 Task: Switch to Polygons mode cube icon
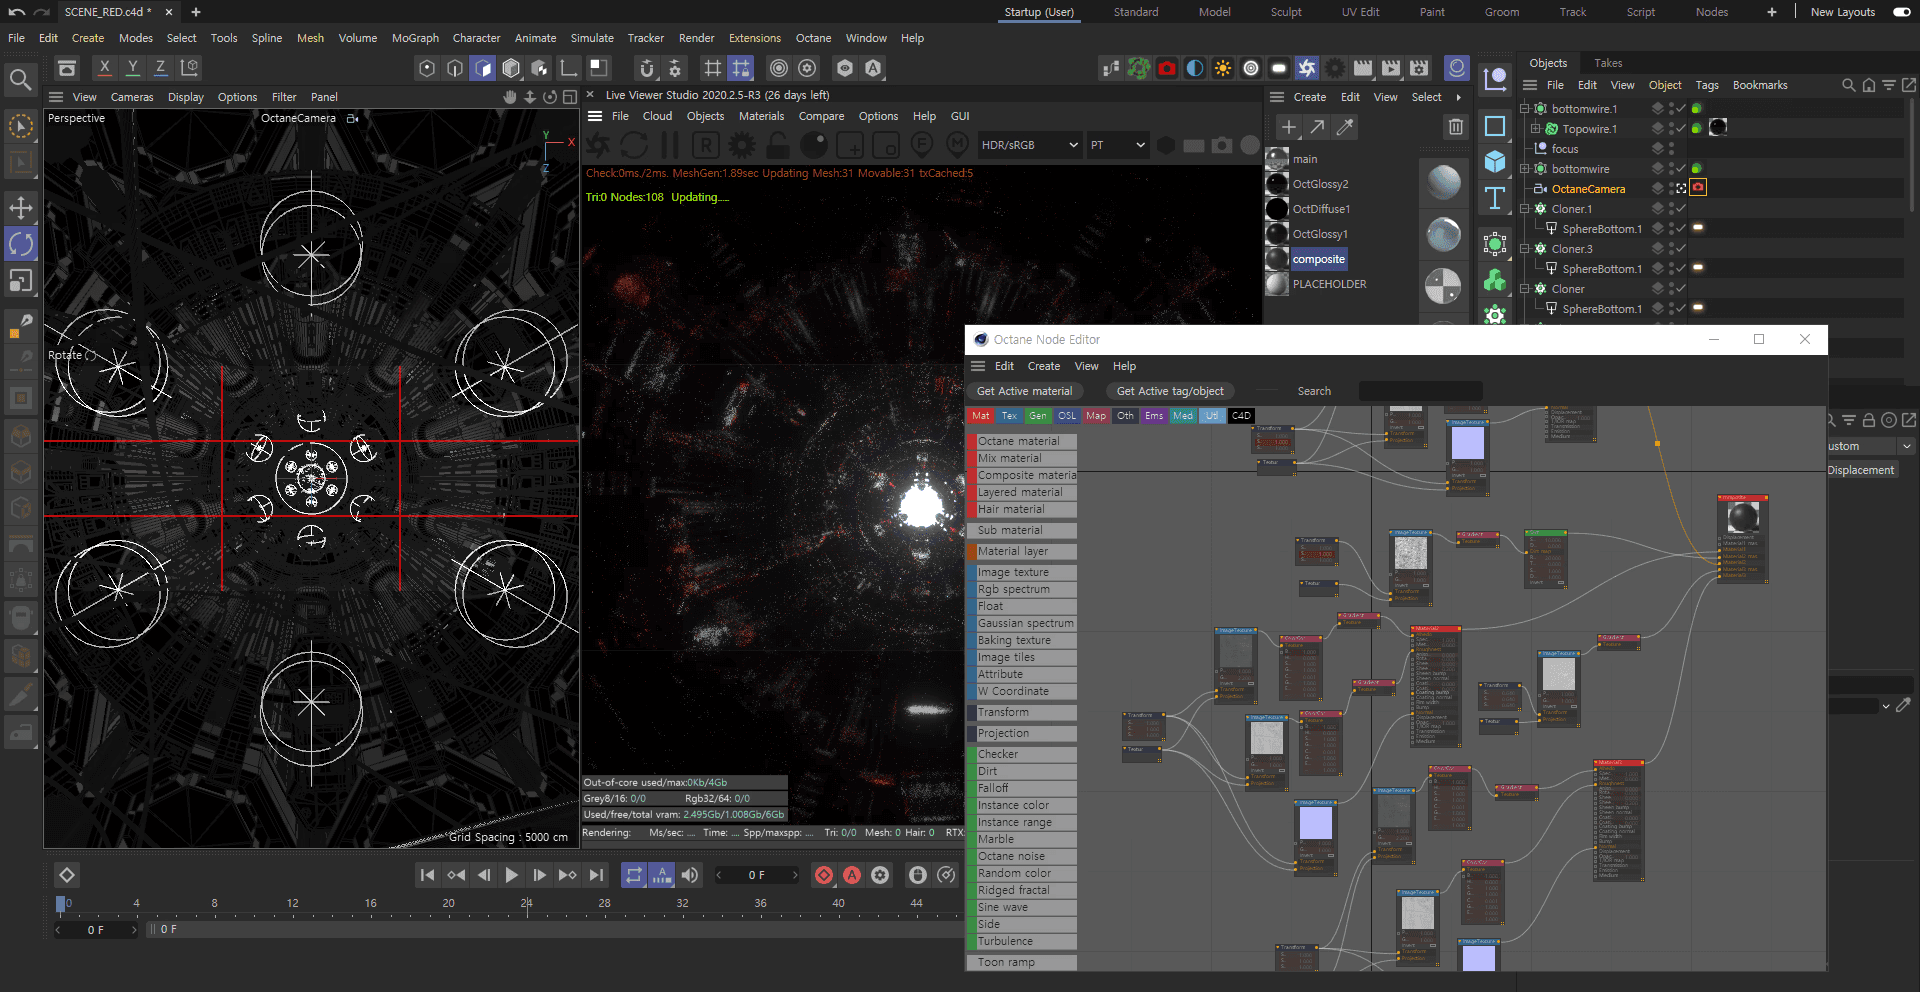pyautogui.click(x=483, y=68)
